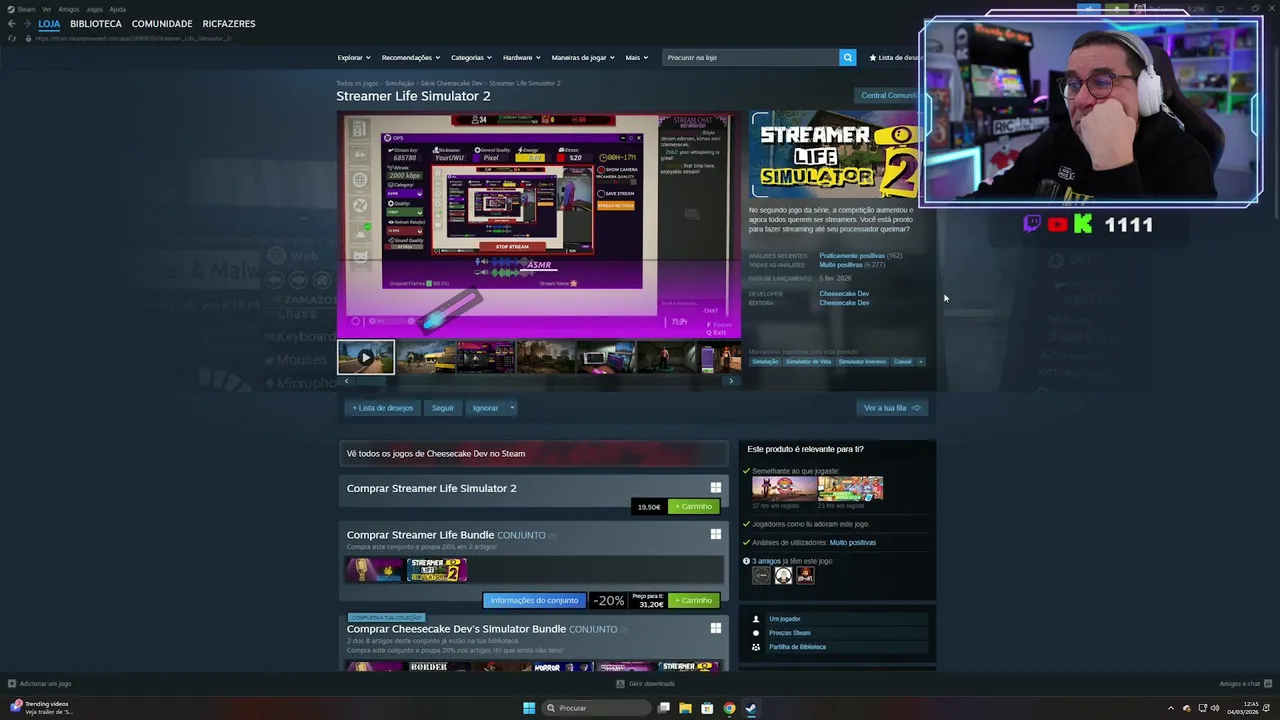Viewport: 1280px width, 720px height.
Task: Play the trailer video thumbnail
Action: (365, 357)
